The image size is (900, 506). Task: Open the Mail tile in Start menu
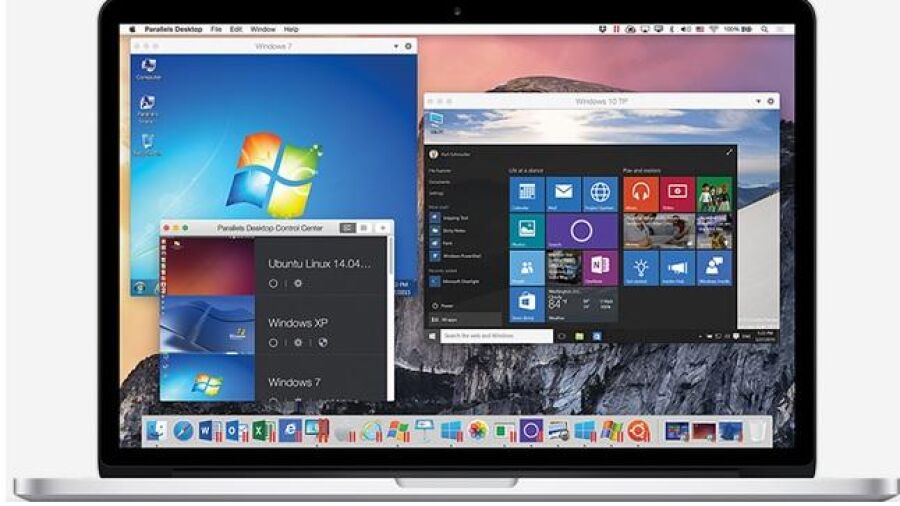(564, 194)
